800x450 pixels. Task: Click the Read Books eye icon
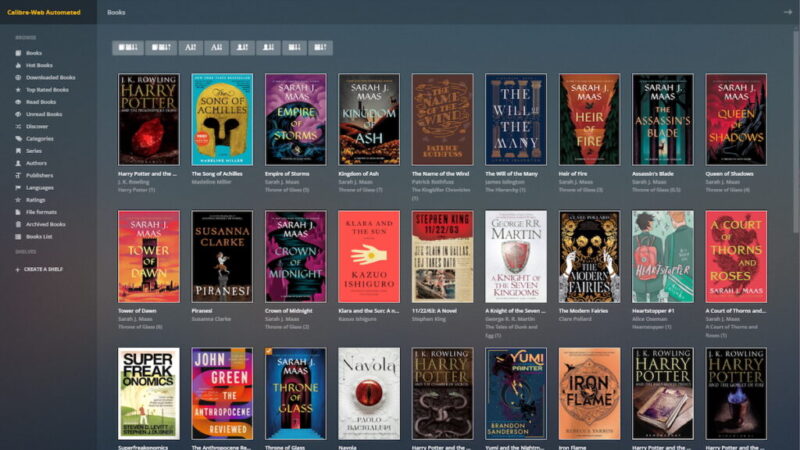[18, 102]
